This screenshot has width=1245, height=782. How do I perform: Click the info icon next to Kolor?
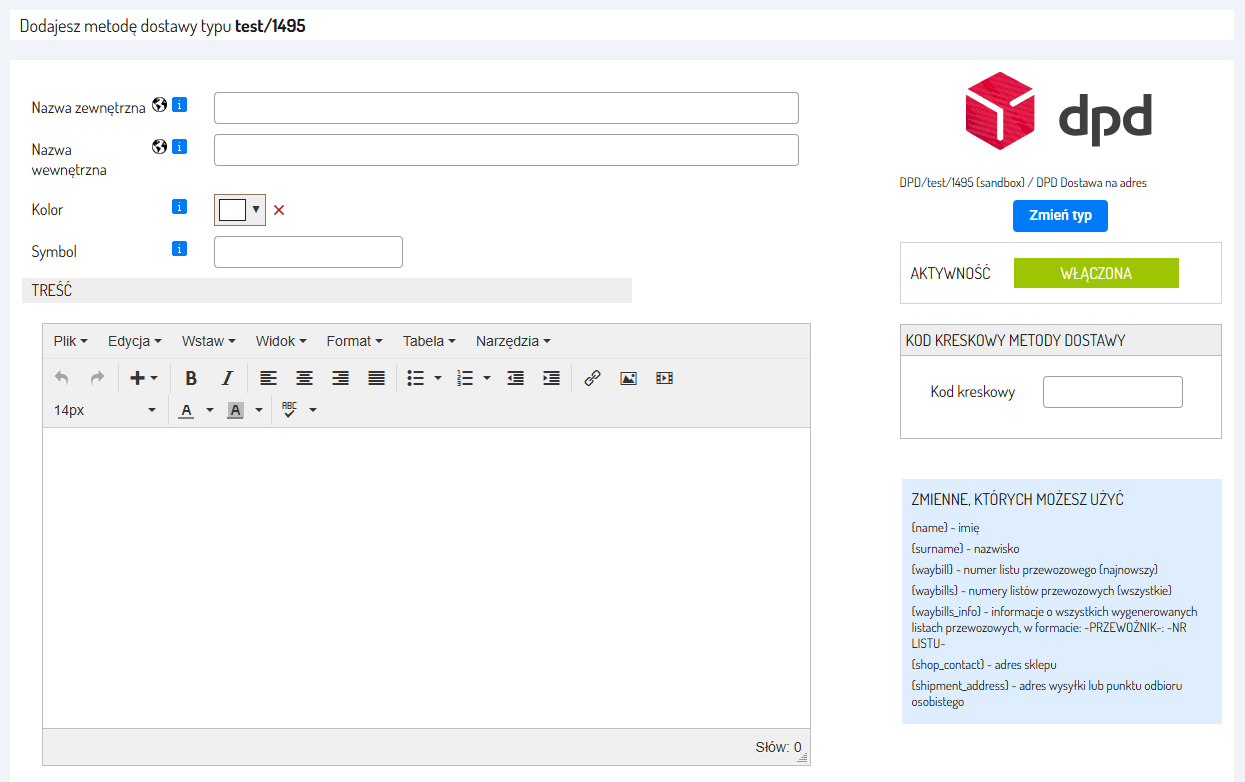click(x=179, y=207)
